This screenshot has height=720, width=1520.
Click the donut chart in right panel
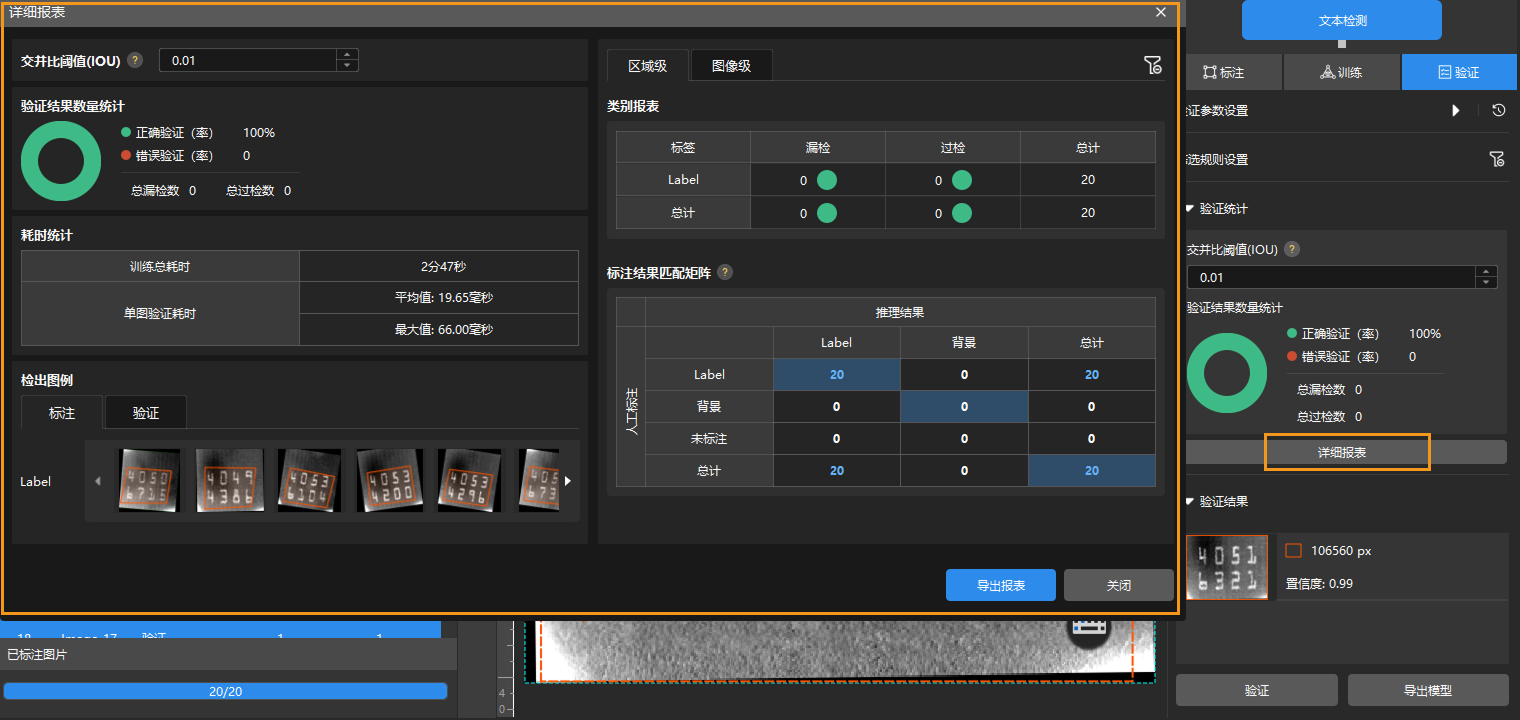1227,373
